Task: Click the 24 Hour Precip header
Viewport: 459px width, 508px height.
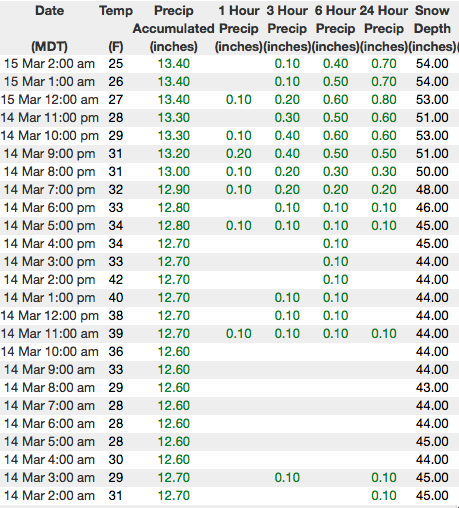Action: pos(384,28)
